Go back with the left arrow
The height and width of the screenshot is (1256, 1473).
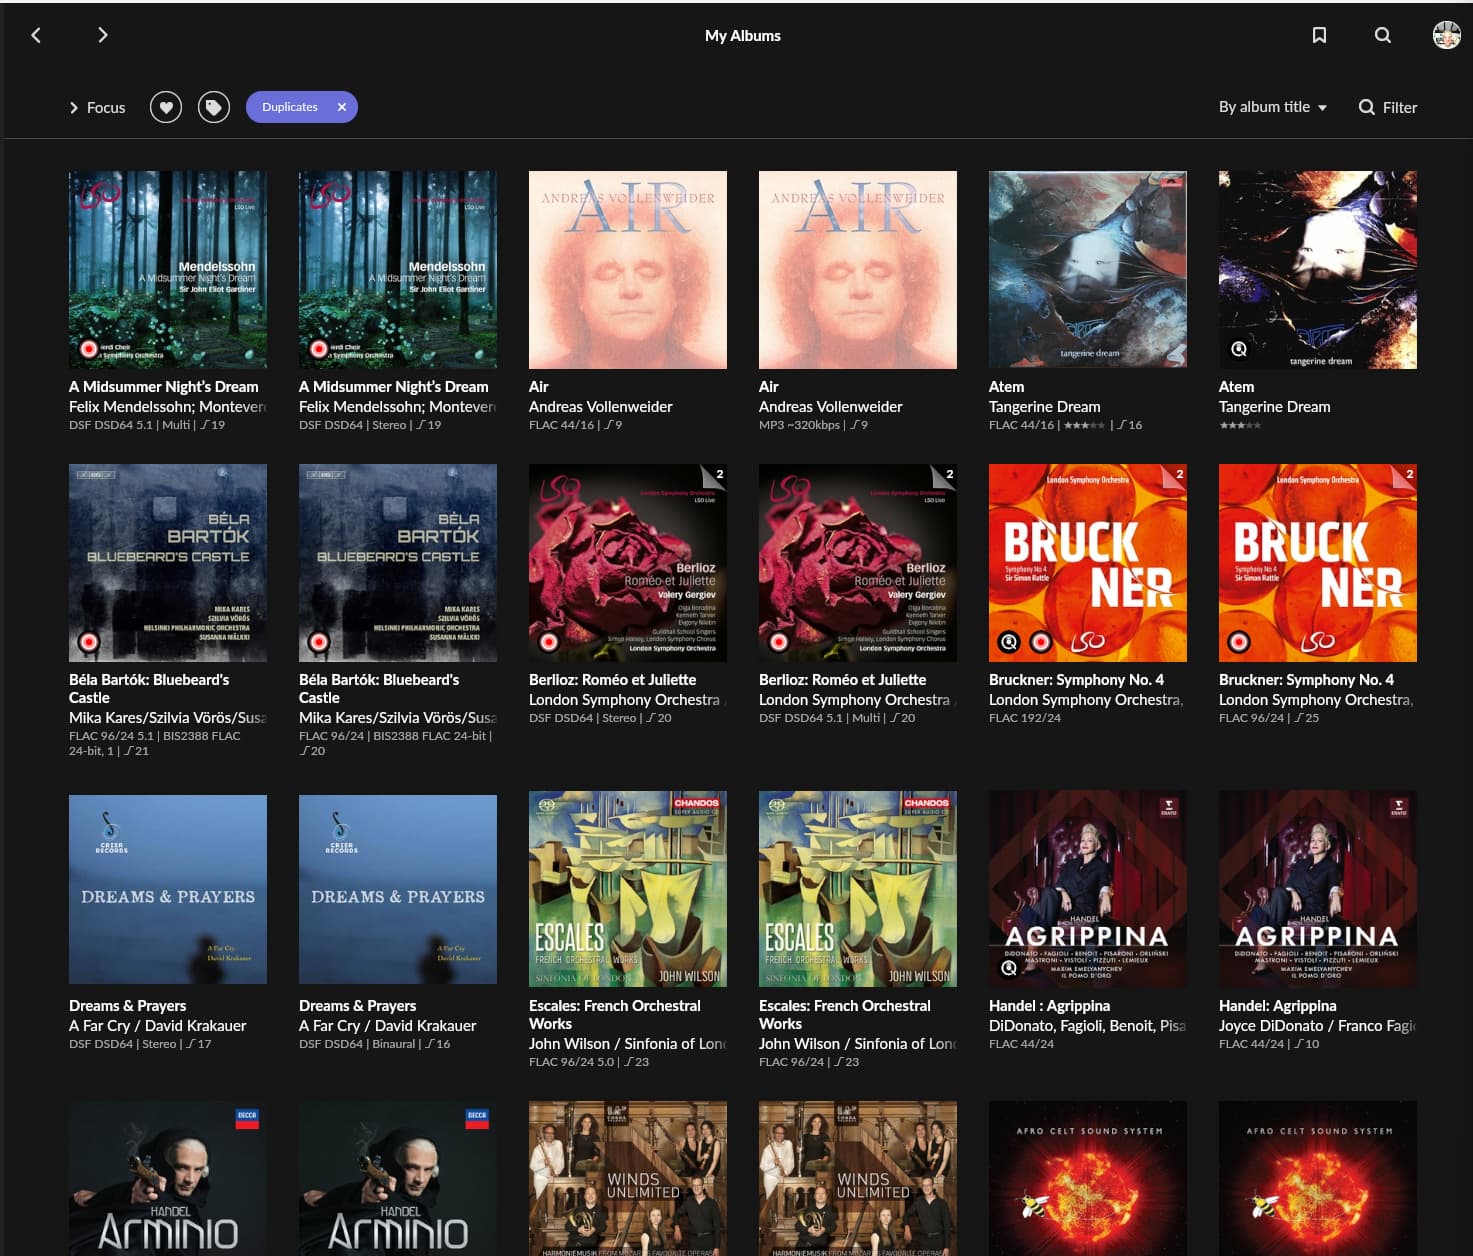(x=36, y=35)
